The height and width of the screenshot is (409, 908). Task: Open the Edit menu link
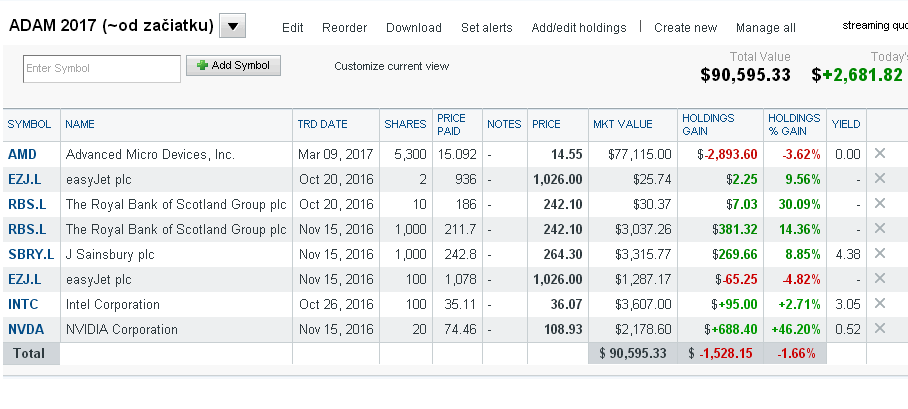pos(292,28)
